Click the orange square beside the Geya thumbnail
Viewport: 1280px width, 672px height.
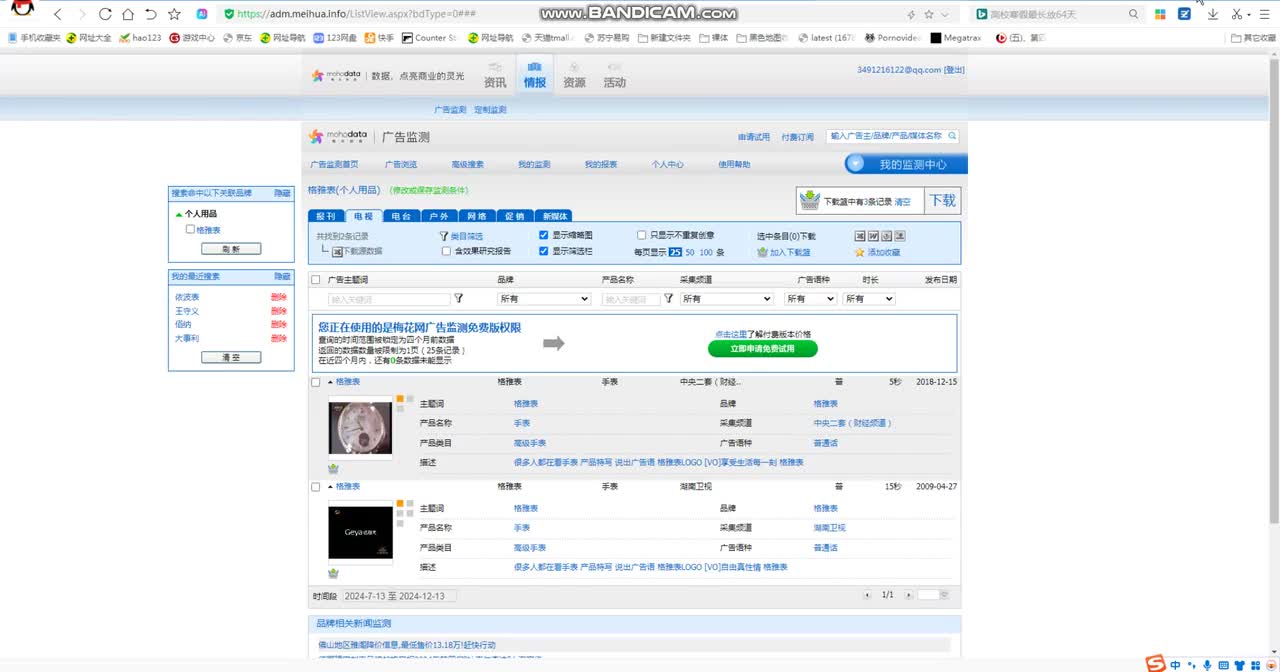coord(400,503)
